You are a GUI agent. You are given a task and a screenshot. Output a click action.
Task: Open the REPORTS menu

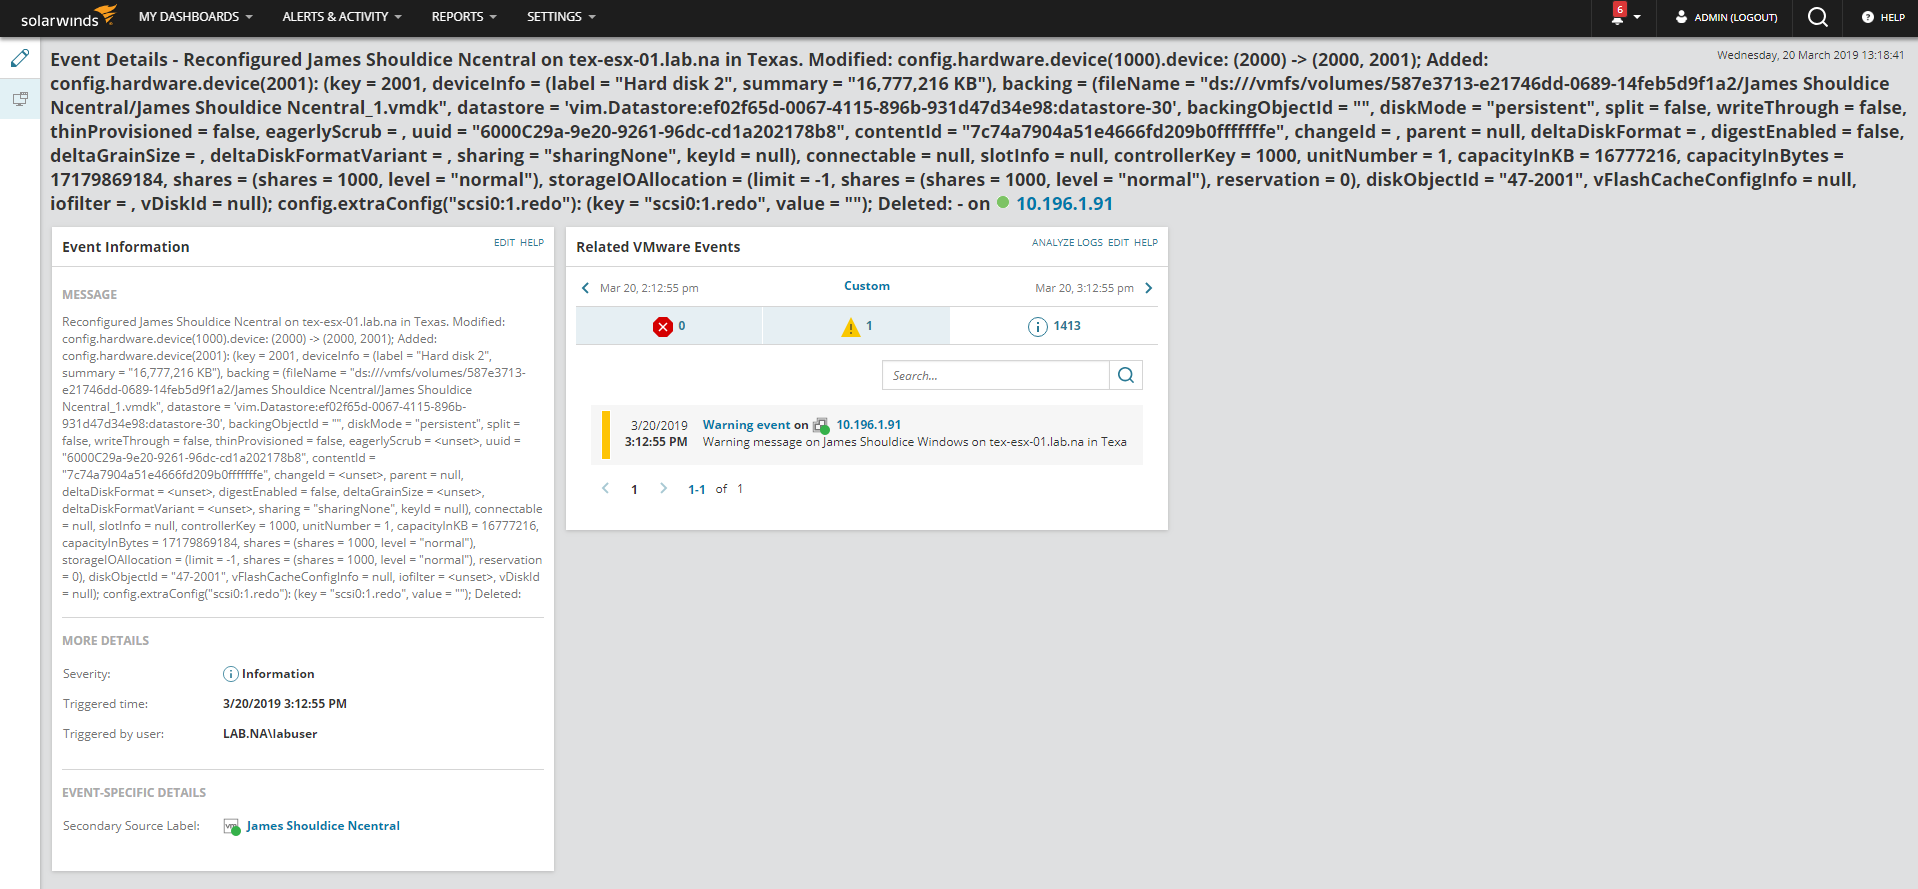click(464, 17)
